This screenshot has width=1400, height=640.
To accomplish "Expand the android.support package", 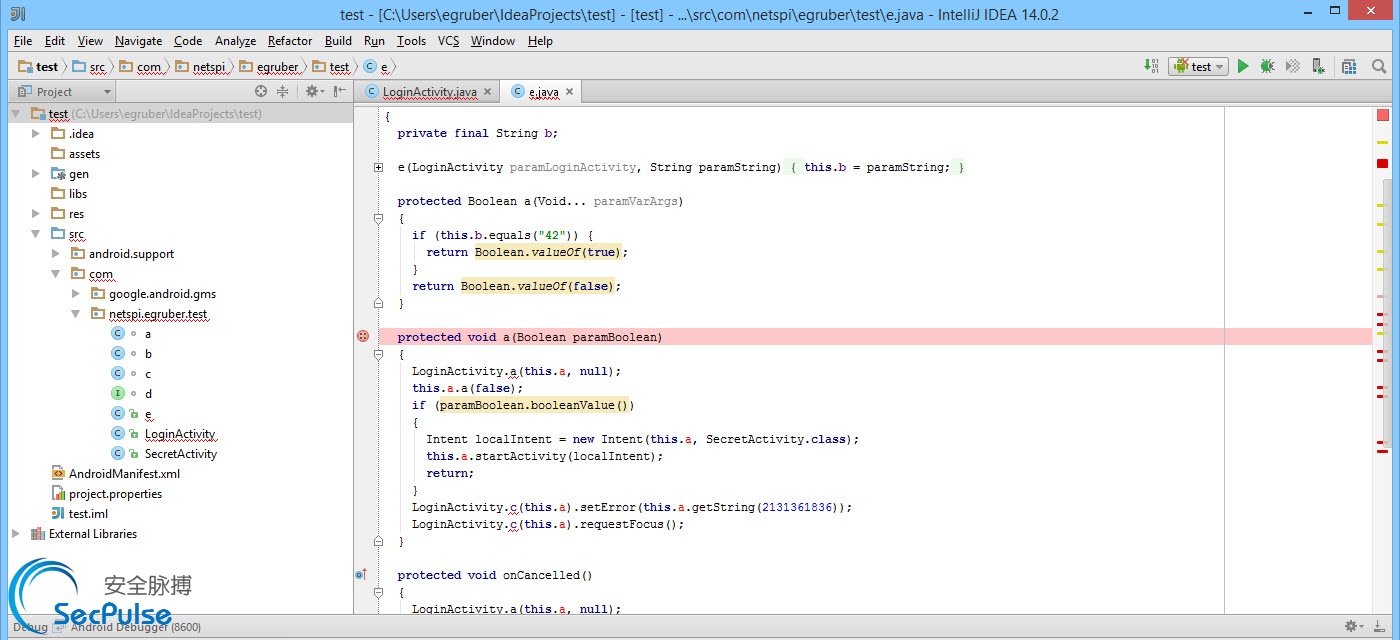I will (x=56, y=254).
